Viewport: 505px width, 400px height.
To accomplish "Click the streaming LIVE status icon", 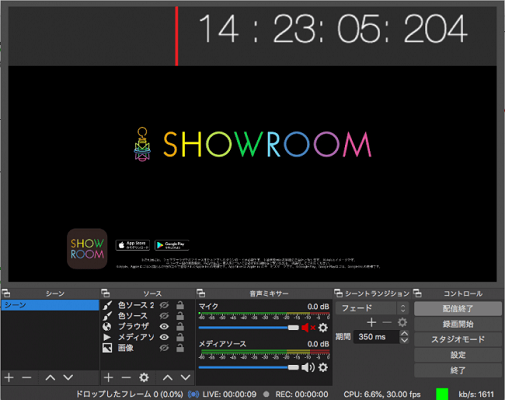I will point(193,394).
